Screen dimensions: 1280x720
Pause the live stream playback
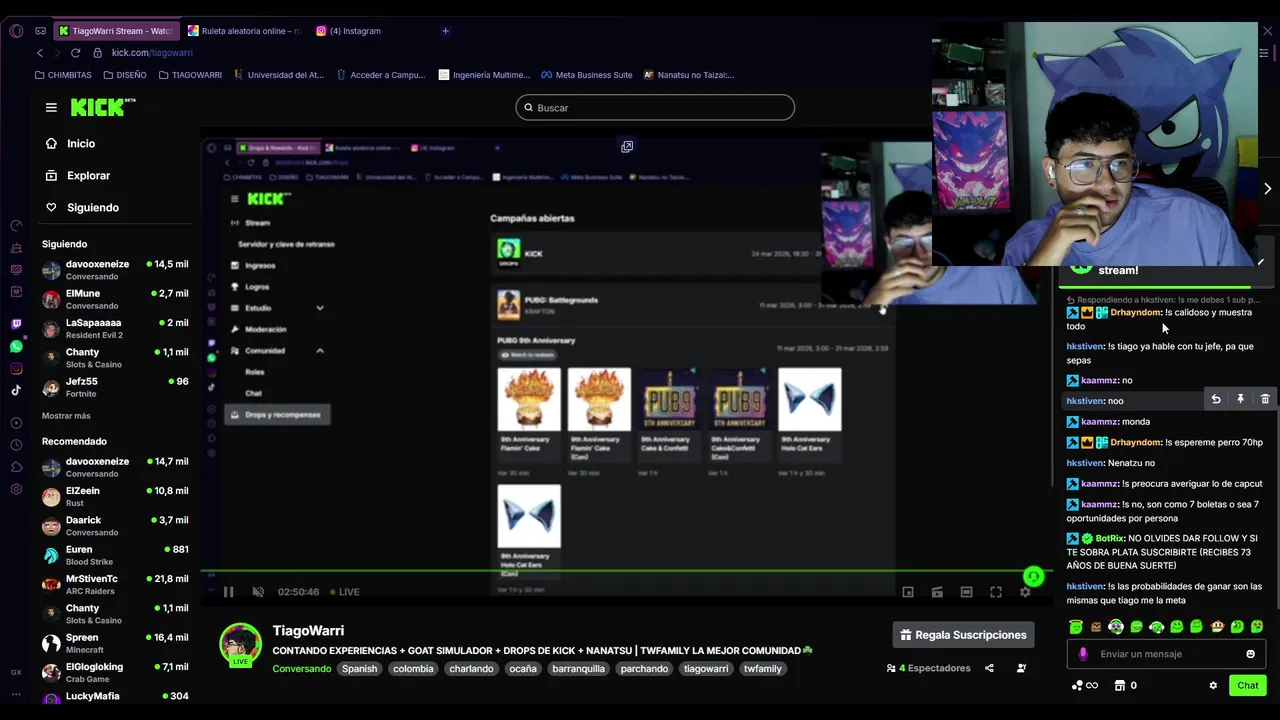coord(228,592)
